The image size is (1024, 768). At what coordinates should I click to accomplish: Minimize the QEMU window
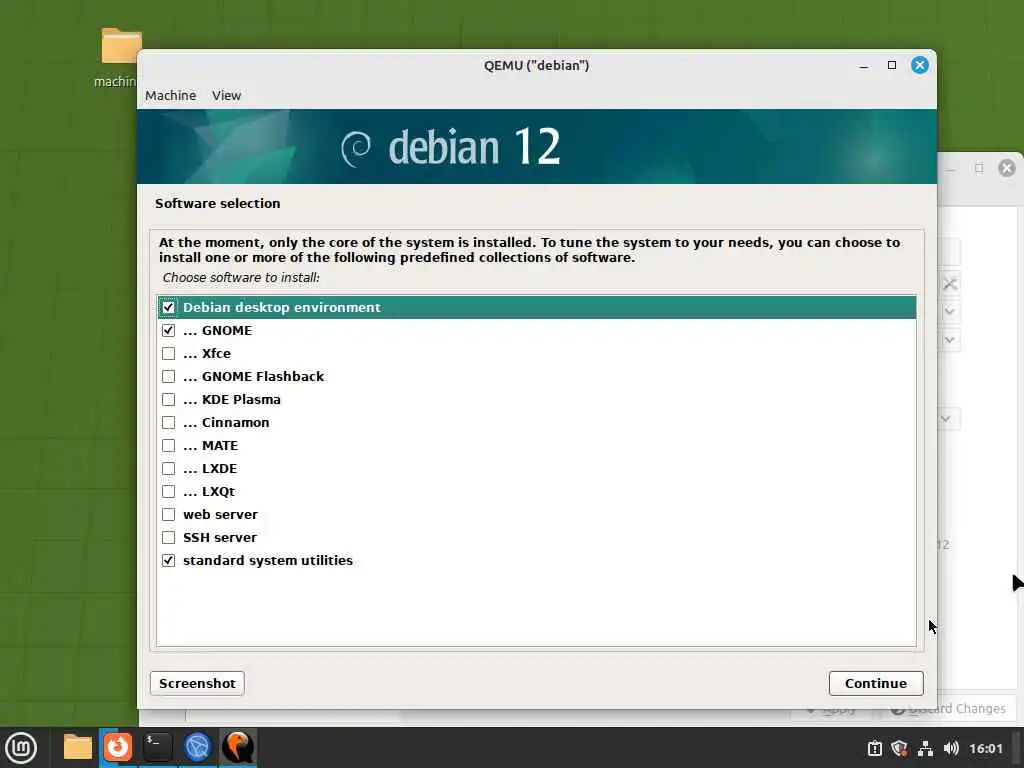coord(864,65)
